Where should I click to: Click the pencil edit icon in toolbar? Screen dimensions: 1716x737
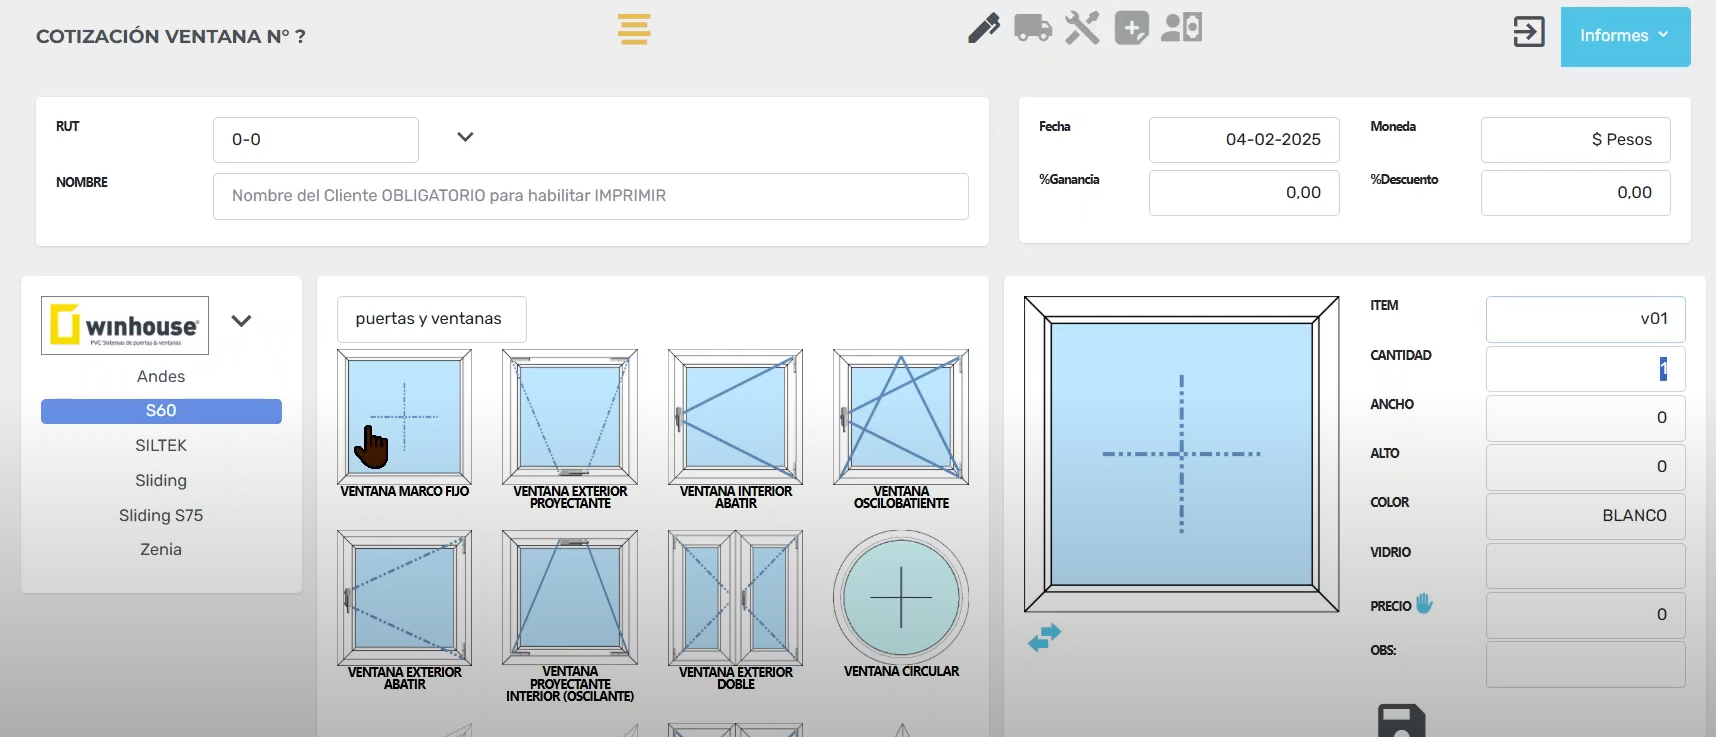tap(983, 28)
